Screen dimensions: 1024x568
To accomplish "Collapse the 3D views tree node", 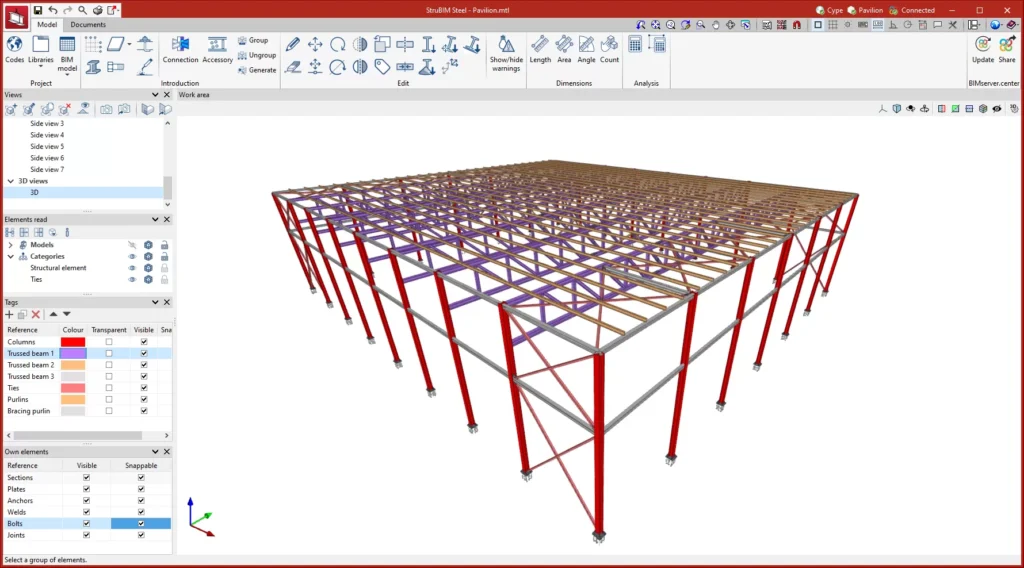I will point(11,181).
